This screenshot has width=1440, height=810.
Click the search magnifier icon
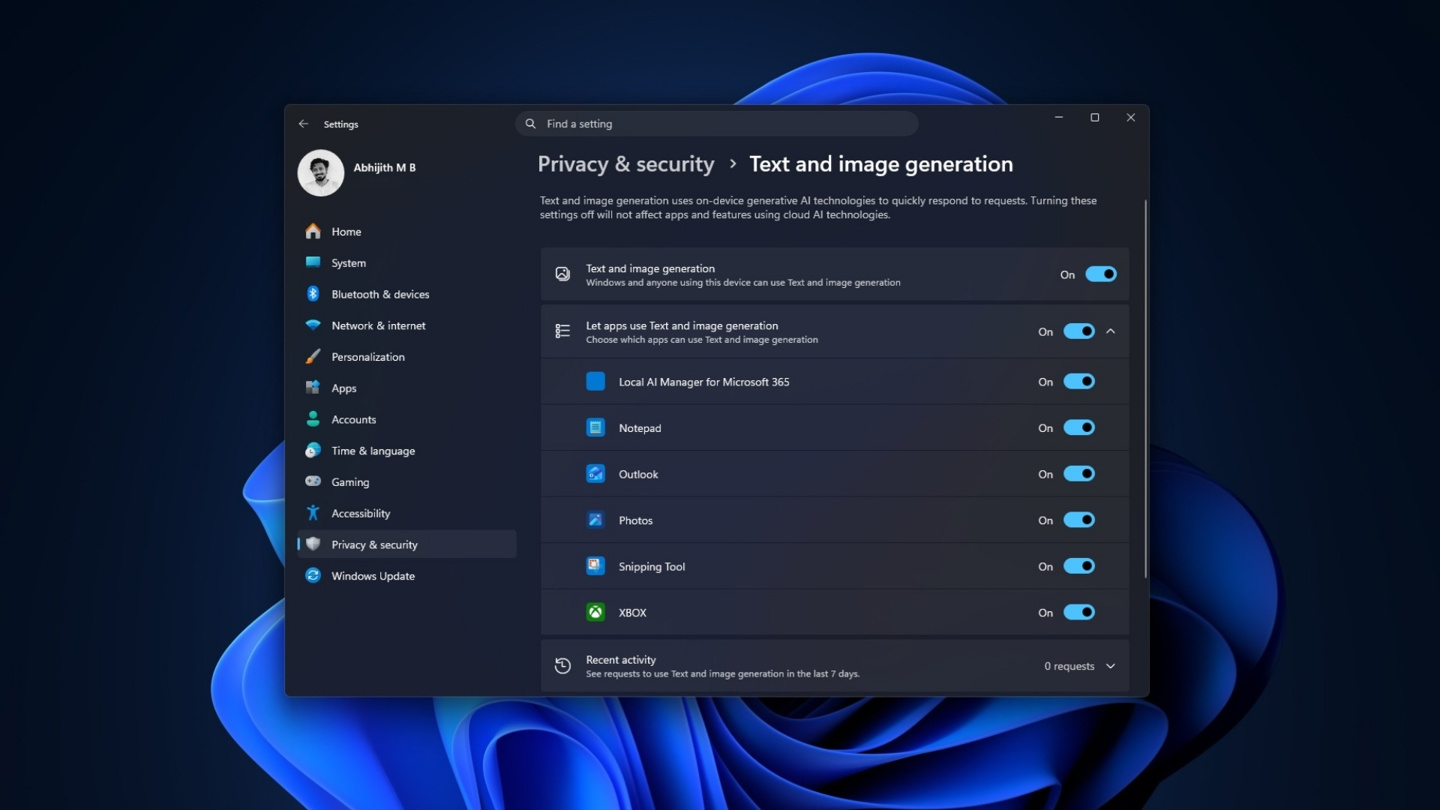[531, 124]
